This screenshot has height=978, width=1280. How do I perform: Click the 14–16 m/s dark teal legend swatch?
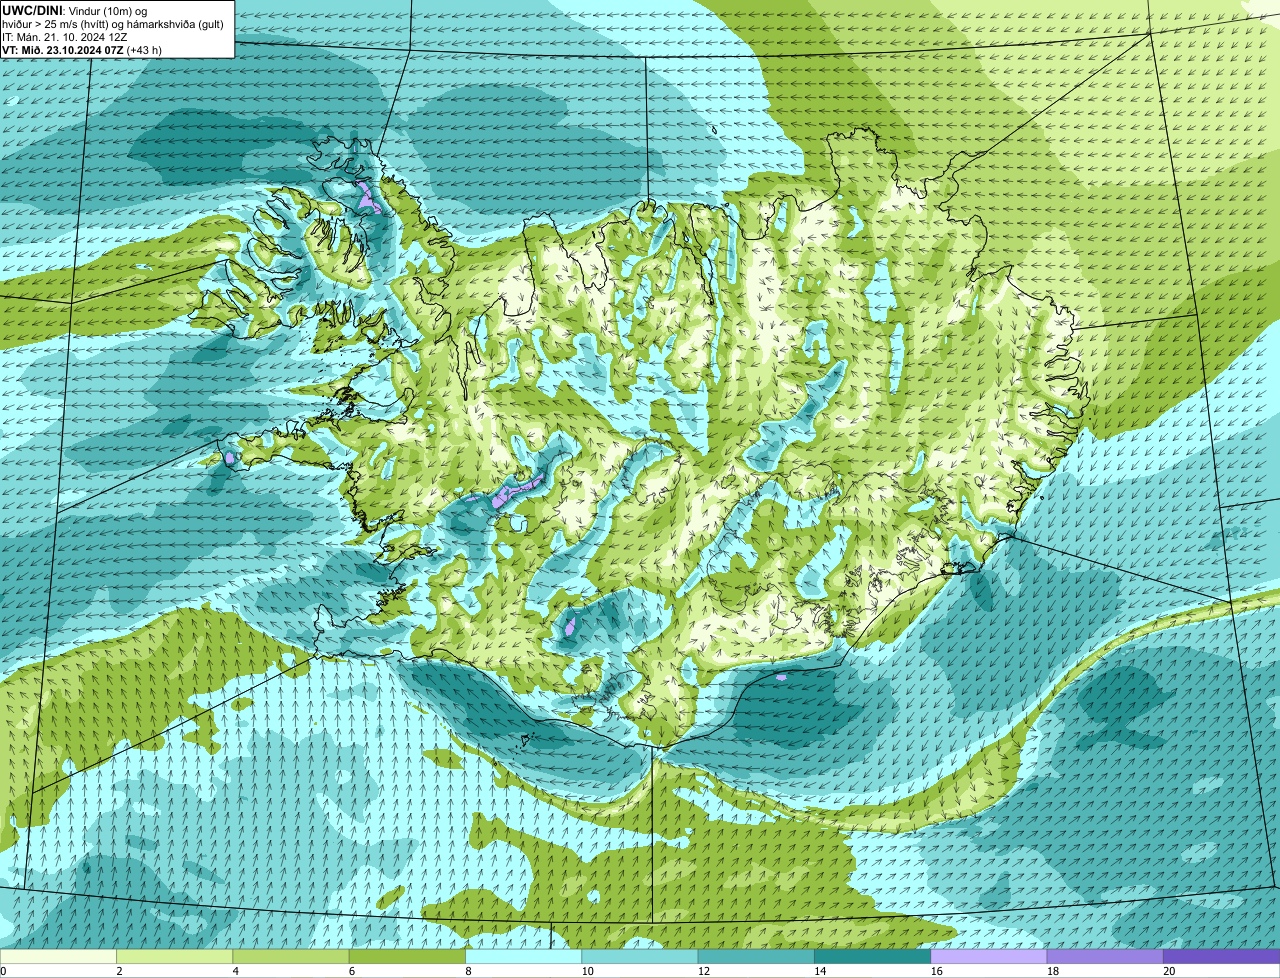pyautogui.click(x=872, y=956)
